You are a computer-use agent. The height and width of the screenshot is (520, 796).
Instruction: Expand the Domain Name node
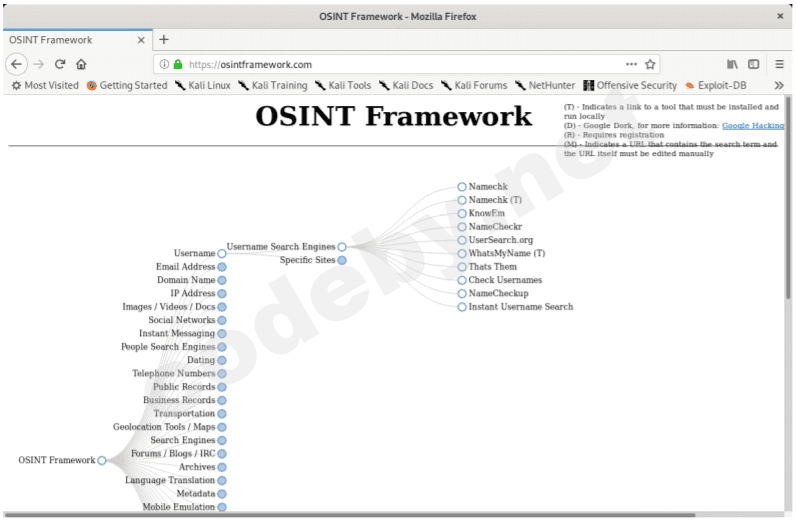222,280
